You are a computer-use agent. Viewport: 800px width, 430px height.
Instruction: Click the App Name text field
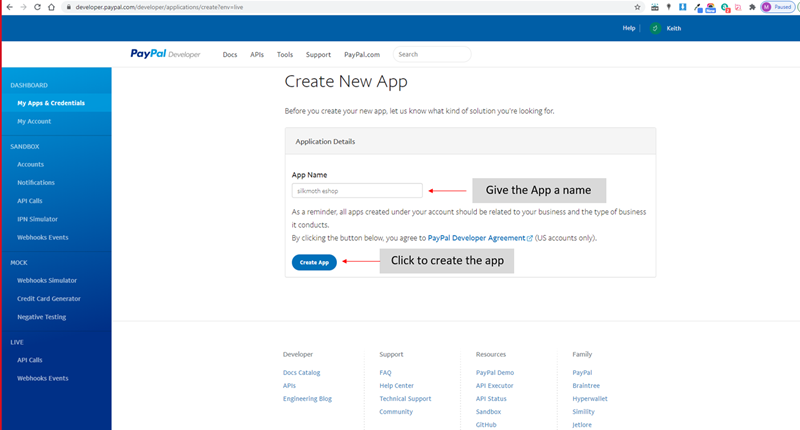point(357,191)
